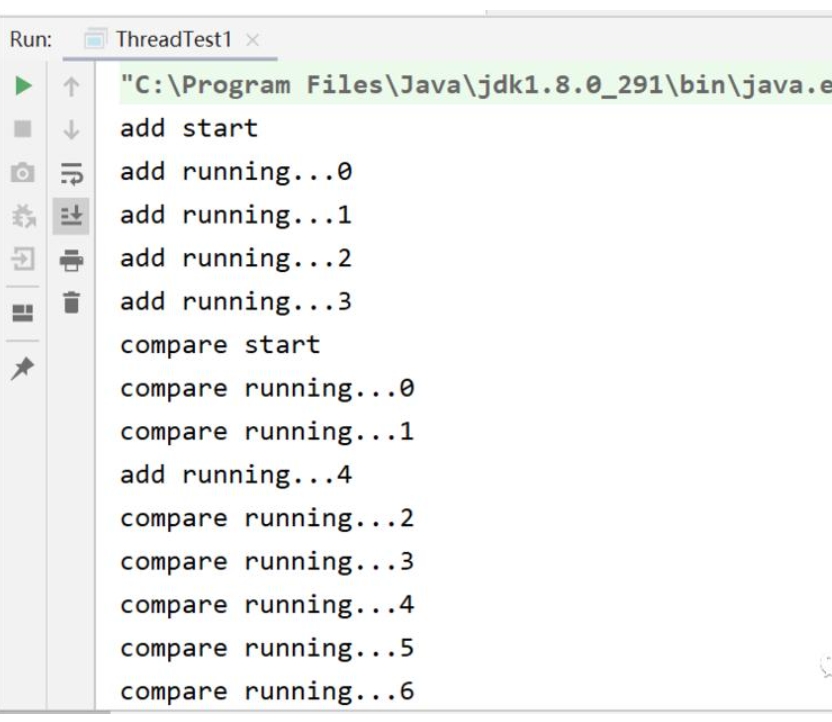Click the Exit arrow-in-box icon

[22, 260]
